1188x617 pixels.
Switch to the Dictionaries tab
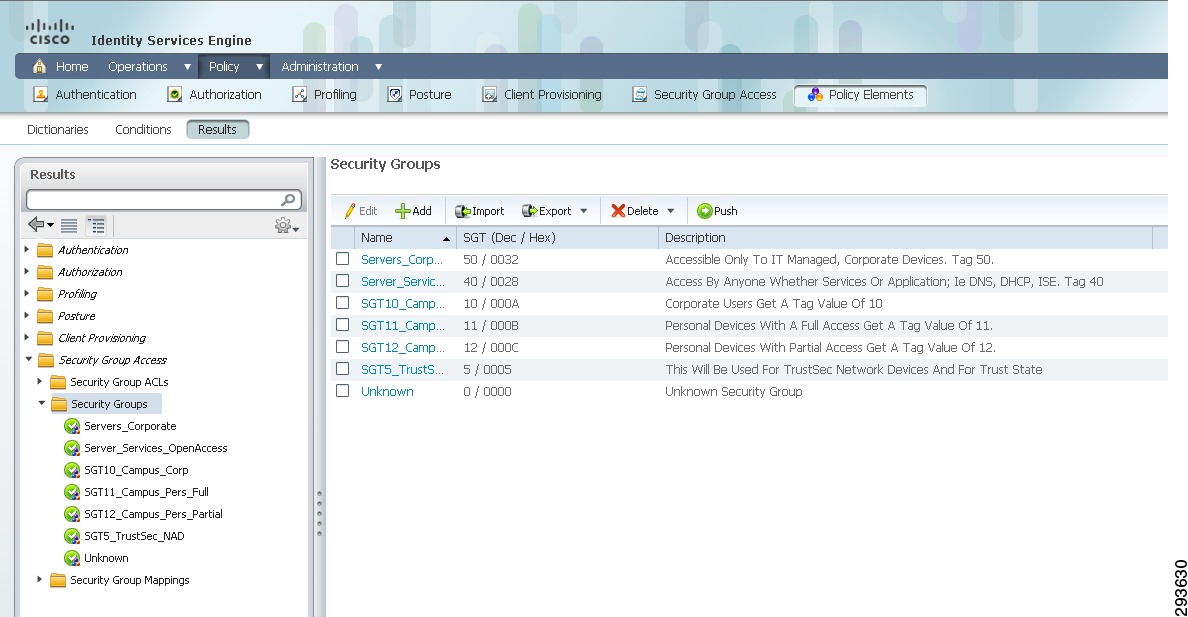point(58,130)
